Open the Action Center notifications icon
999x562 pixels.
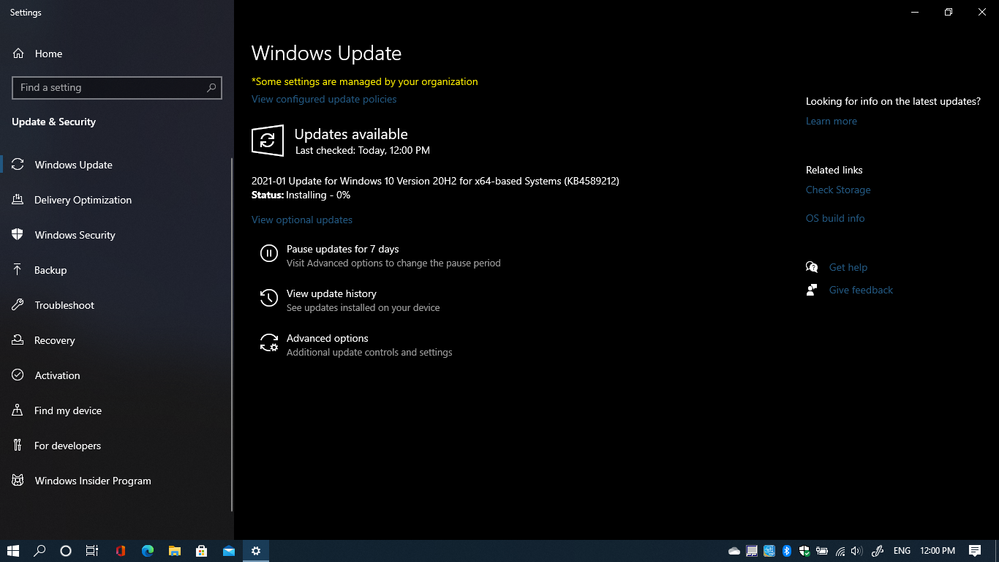[x=975, y=551]
